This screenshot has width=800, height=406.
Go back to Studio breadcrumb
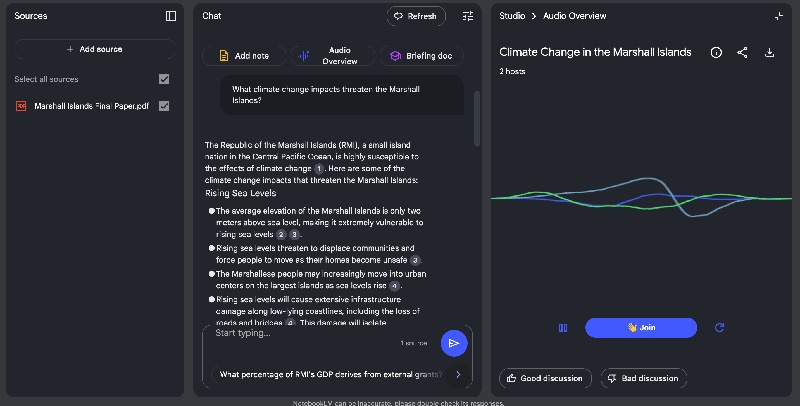(513, 16)
